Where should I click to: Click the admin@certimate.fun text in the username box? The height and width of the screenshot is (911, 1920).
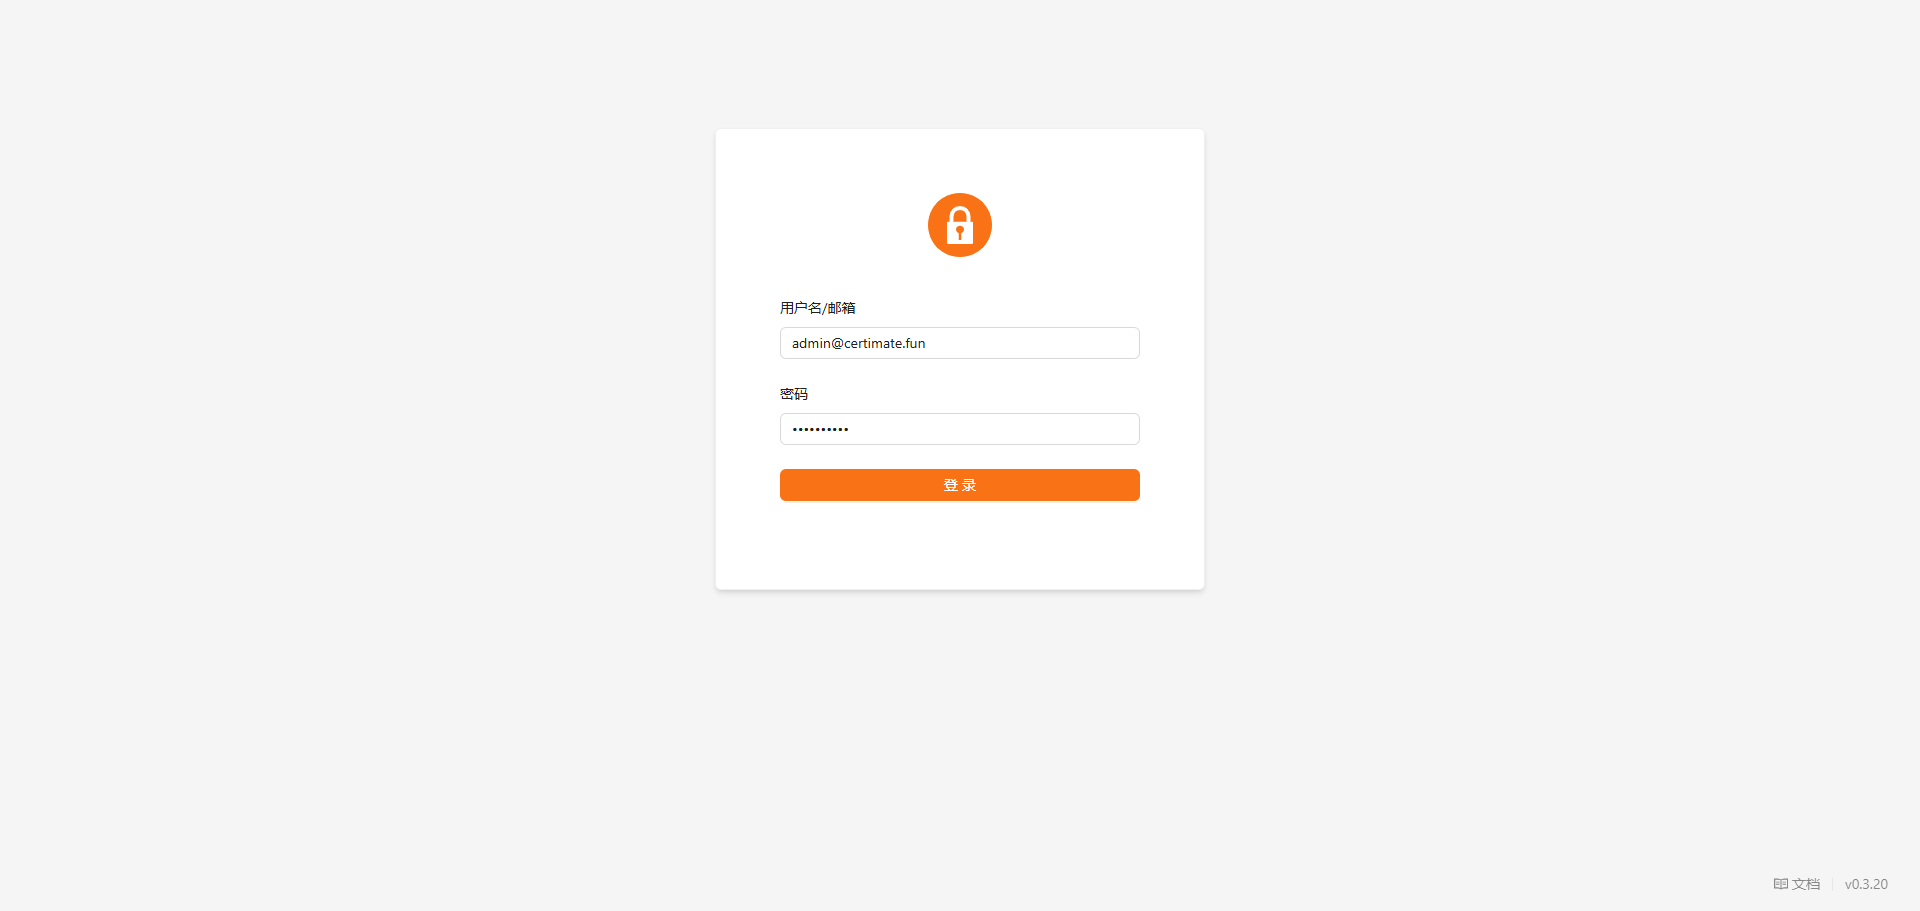pyautogui.click(x=858, y=343)
